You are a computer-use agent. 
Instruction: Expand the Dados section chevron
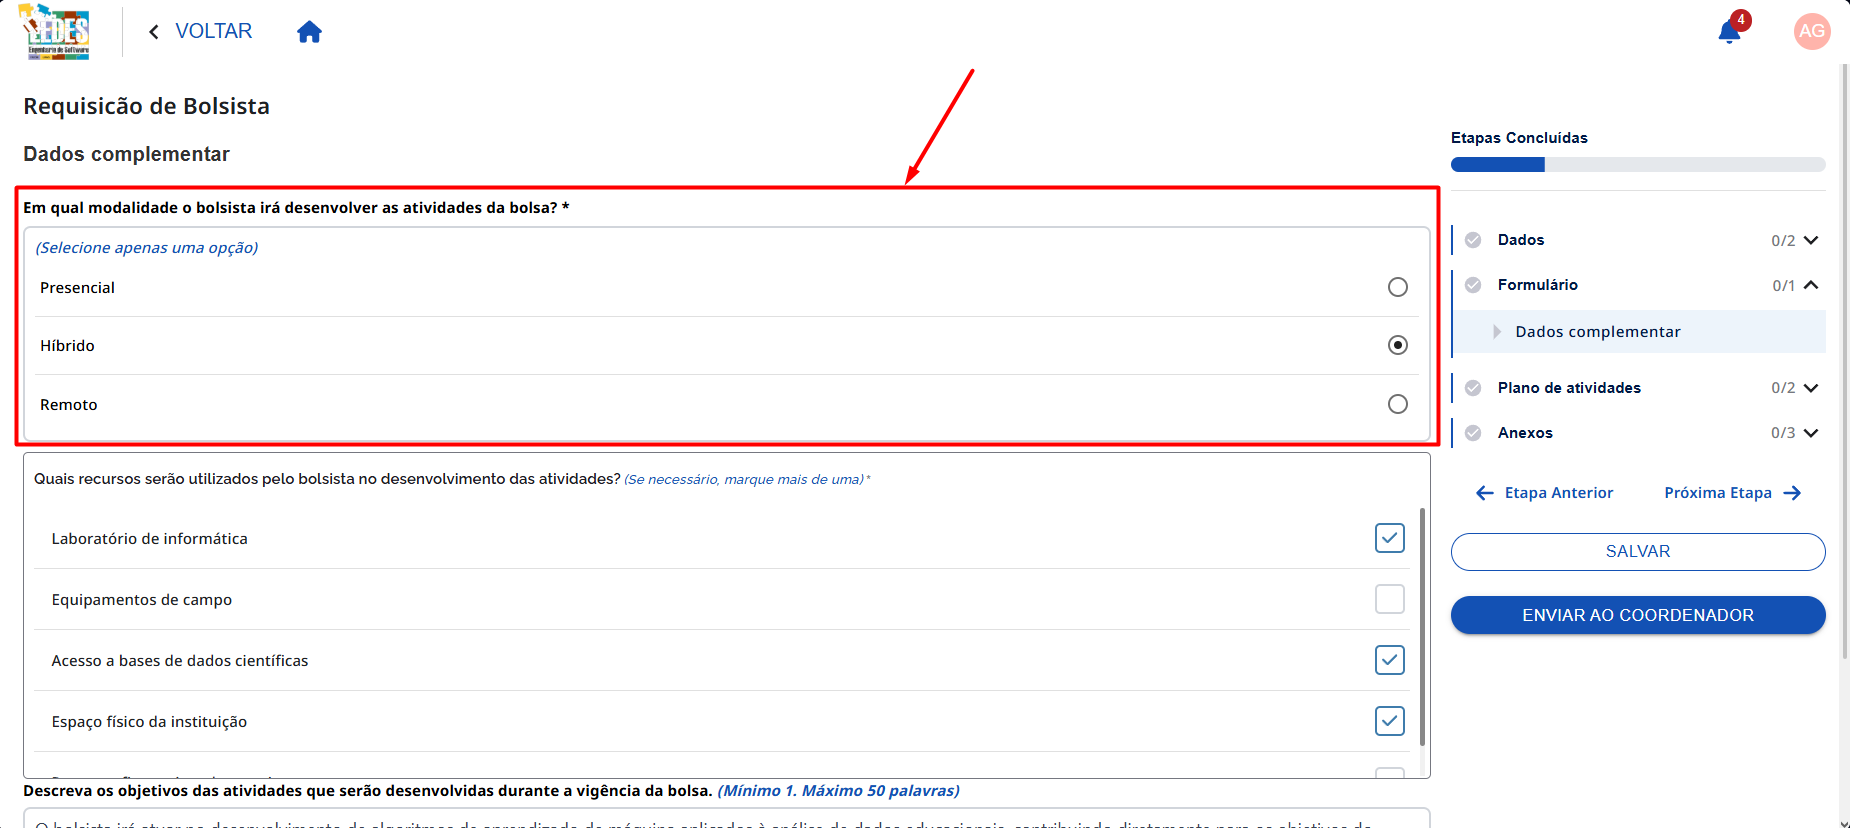click(x=1811, y=240)
